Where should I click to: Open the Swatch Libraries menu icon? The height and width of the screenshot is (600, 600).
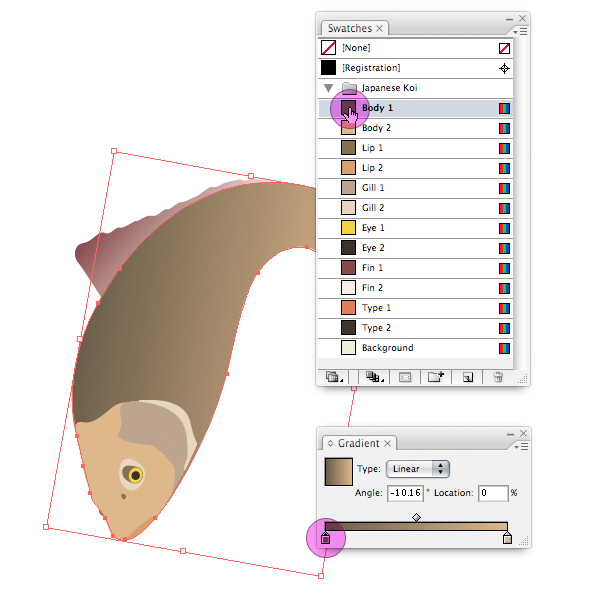[x=334, y=377]
